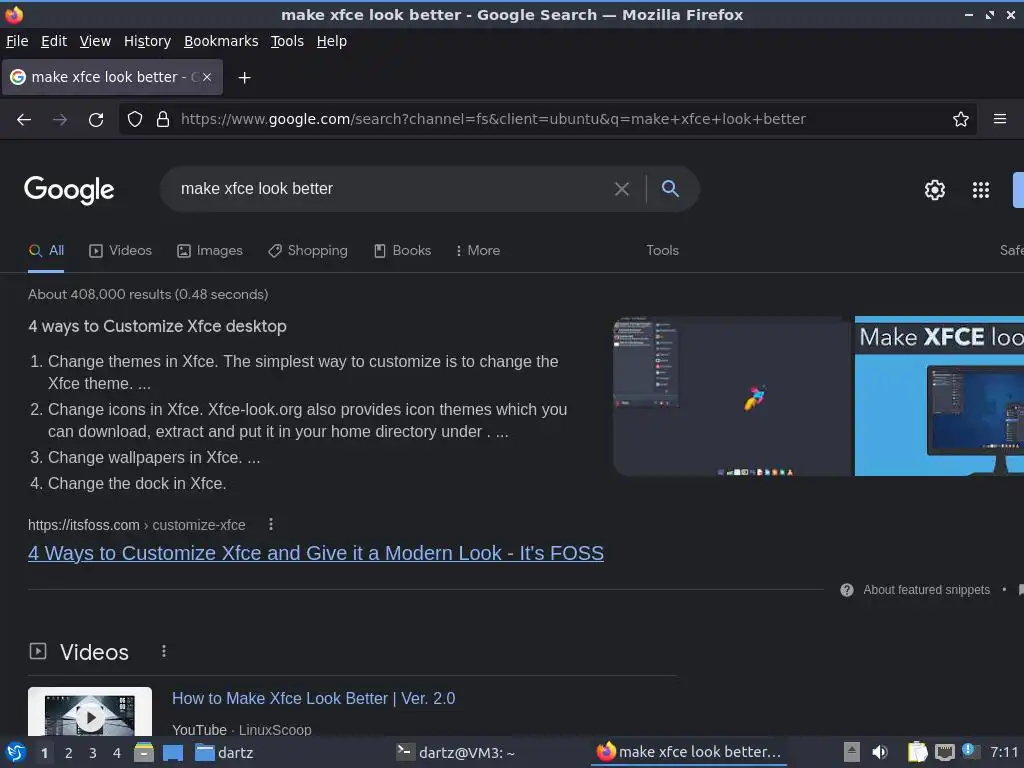Viewport: 1024px width, 768px height.
Task: Click About featured snippets link
Action: pyautogui.click(x=926, y=590)
